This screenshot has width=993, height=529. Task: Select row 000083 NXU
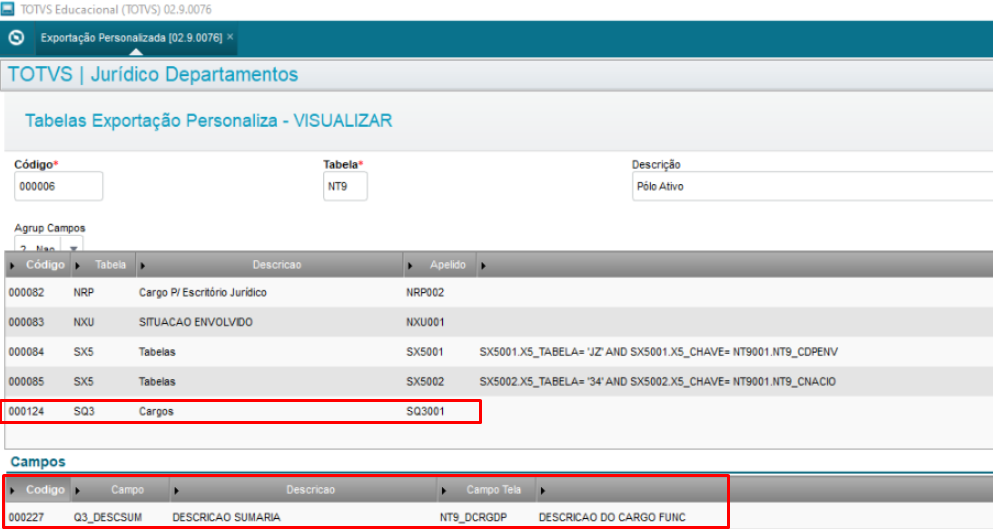pyautogui.click(x=498, y=322)
